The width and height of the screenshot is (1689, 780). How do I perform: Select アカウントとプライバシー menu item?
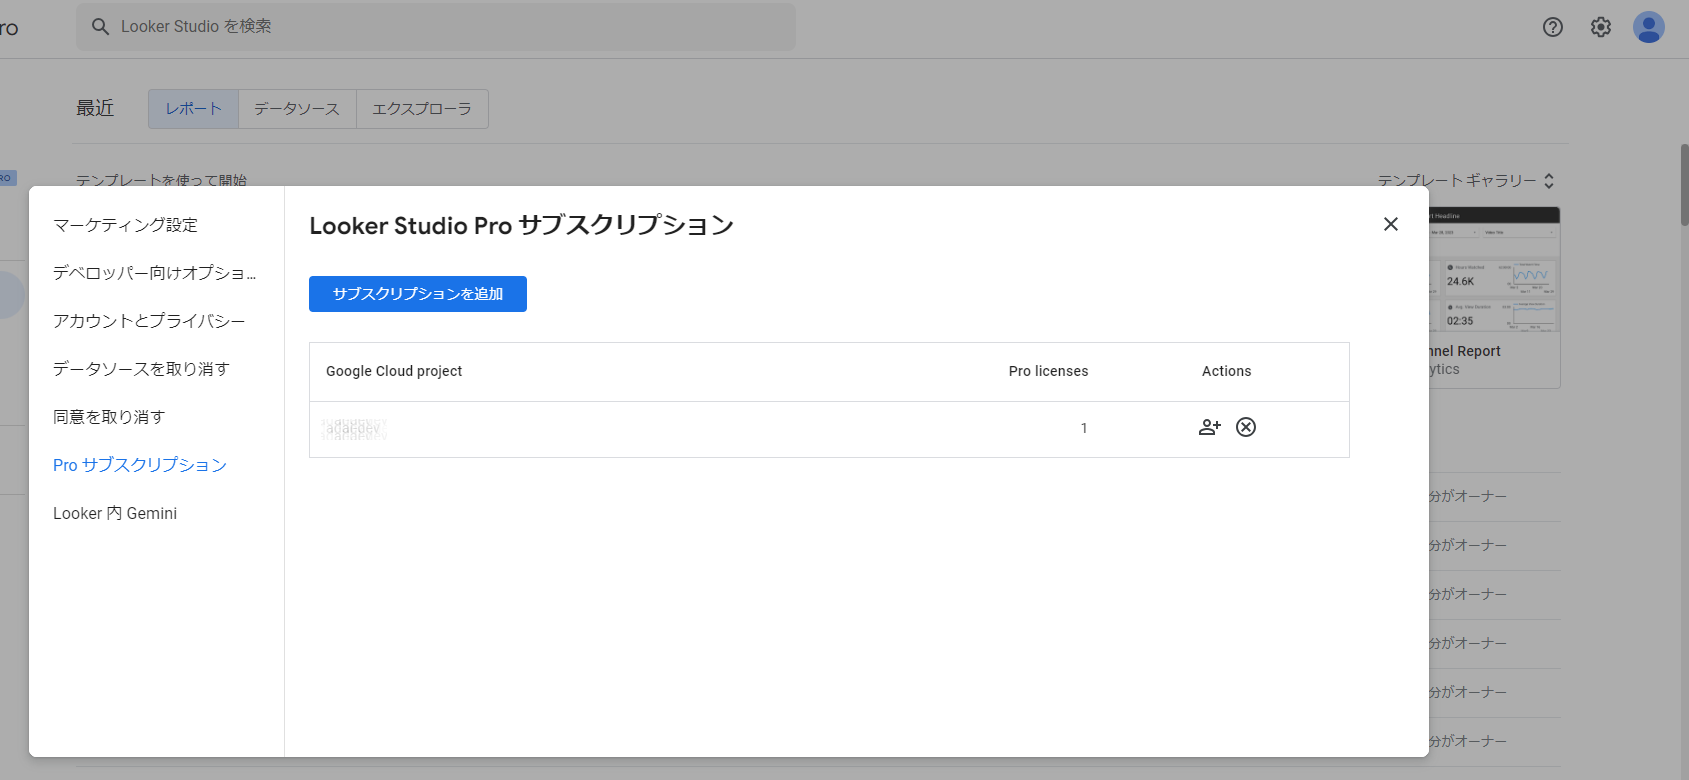click(148, 321)
